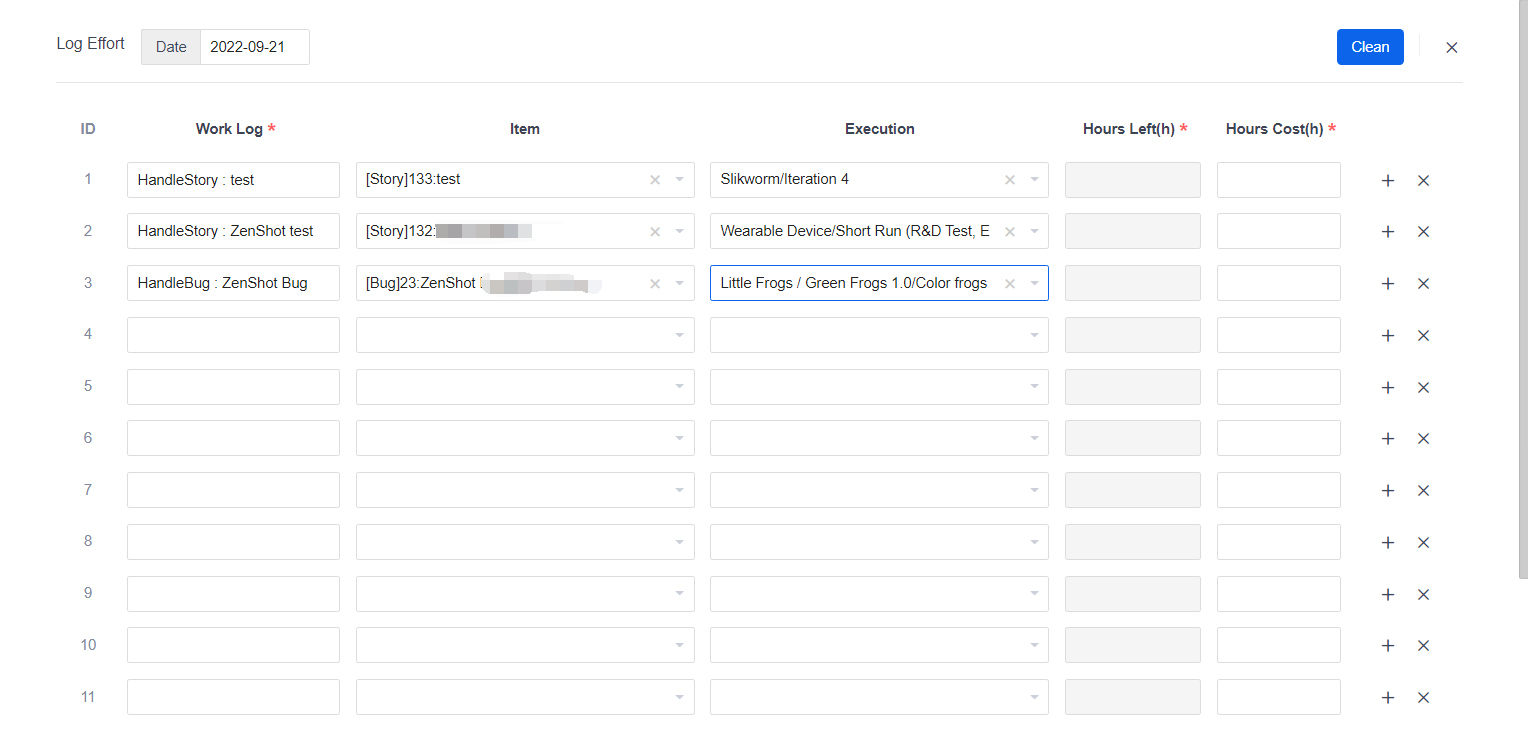Open the date field showing 2022-09-21
Image resolution: width=1528 pixels, height=730 pixels.
click(254, 47)
